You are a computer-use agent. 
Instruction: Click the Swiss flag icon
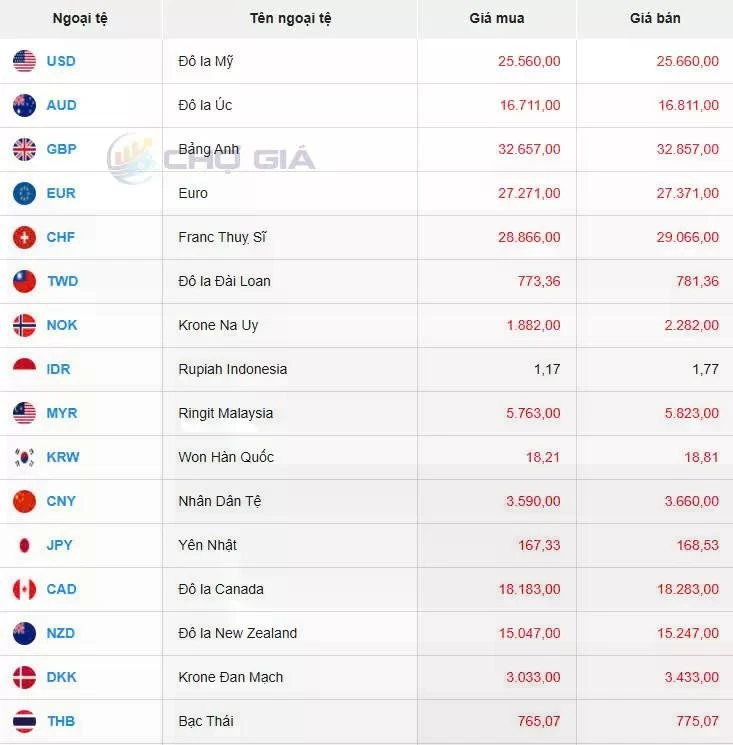[25, 237]
